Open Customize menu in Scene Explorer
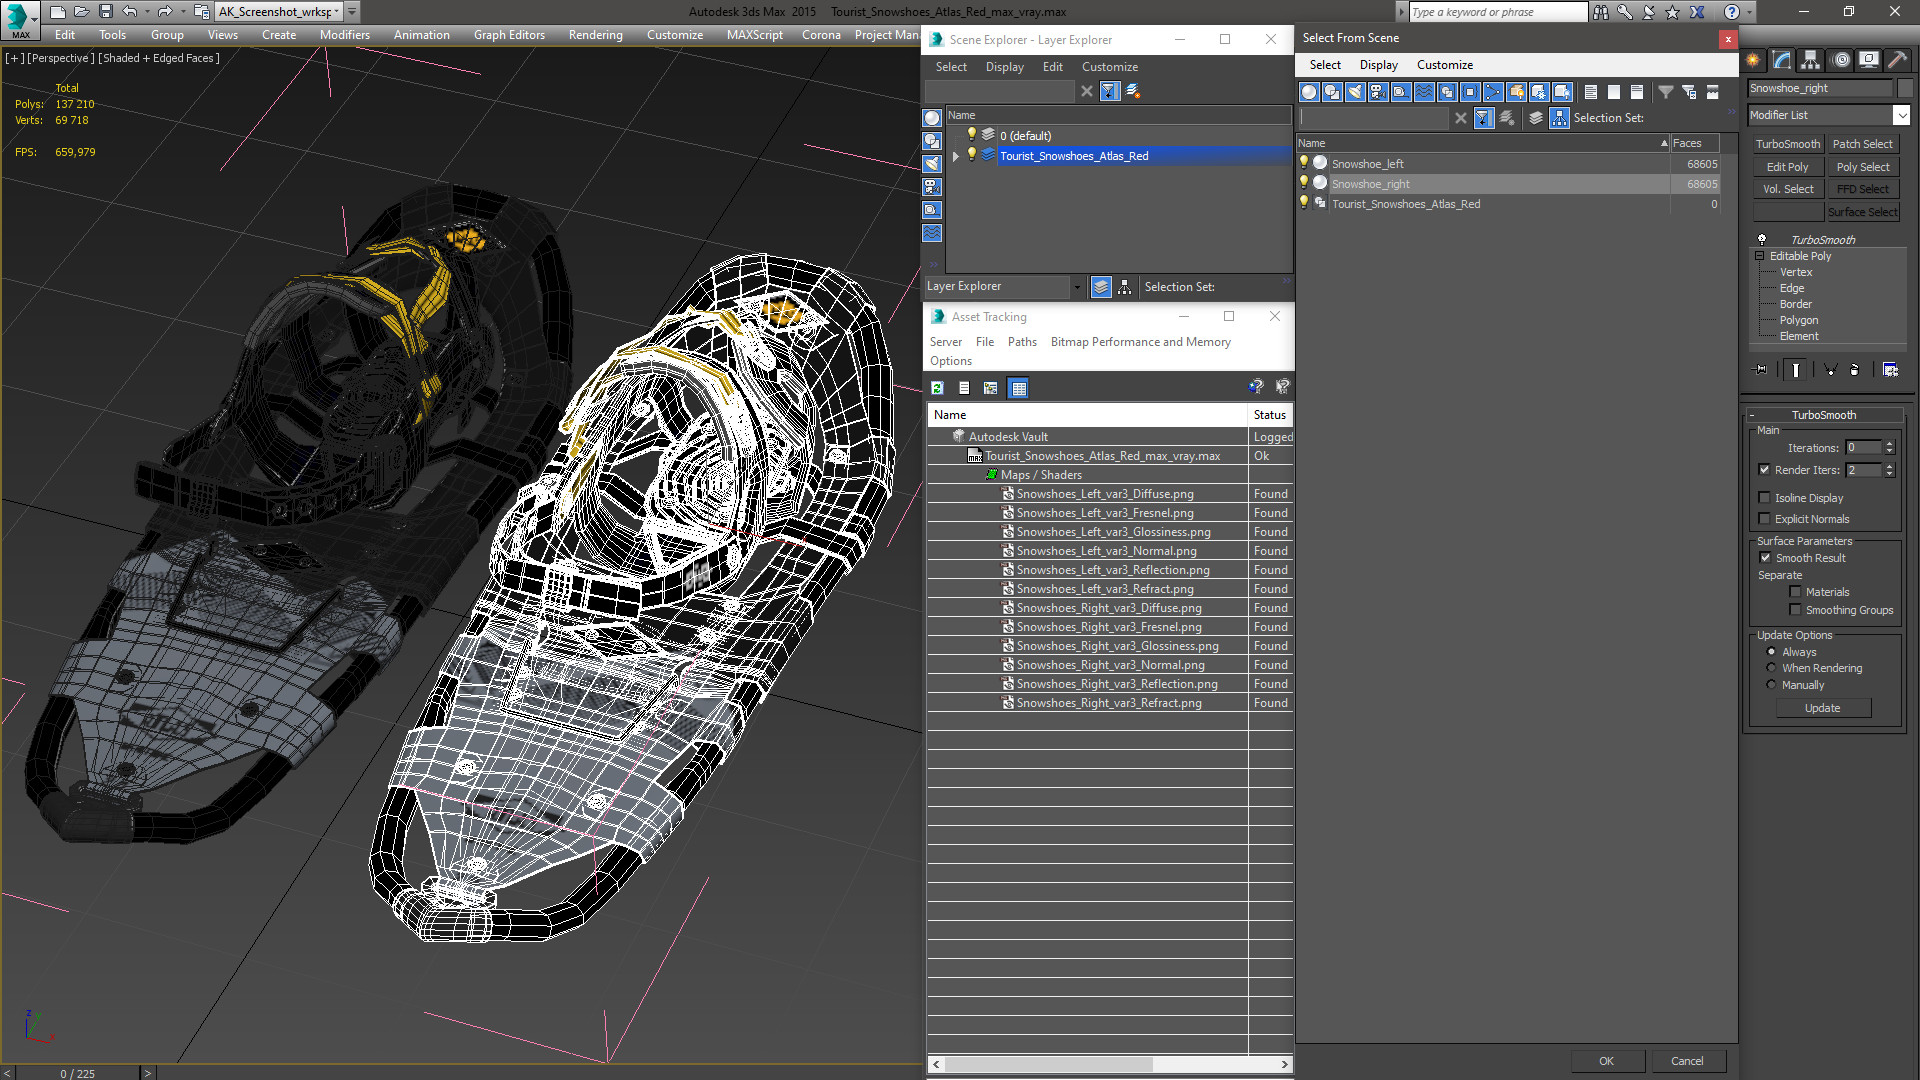 tap(1109, 67)
